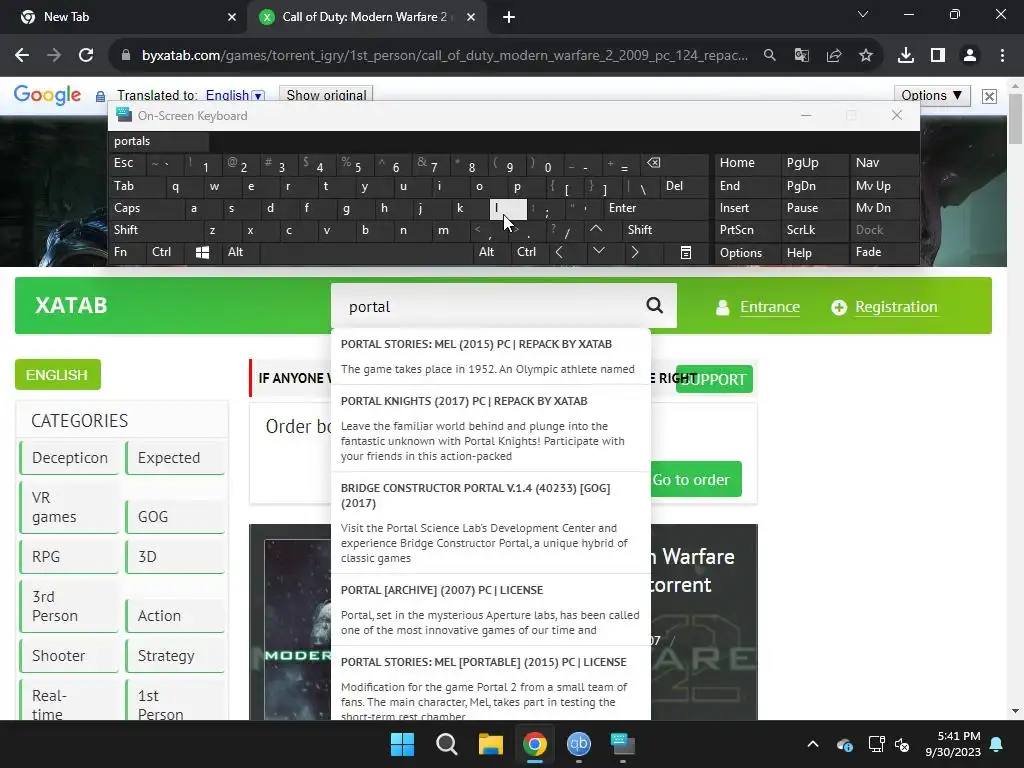Open qBittorrent from the taskbar
The width and height of the screenshot is (1024, 768).
(579, 744)
